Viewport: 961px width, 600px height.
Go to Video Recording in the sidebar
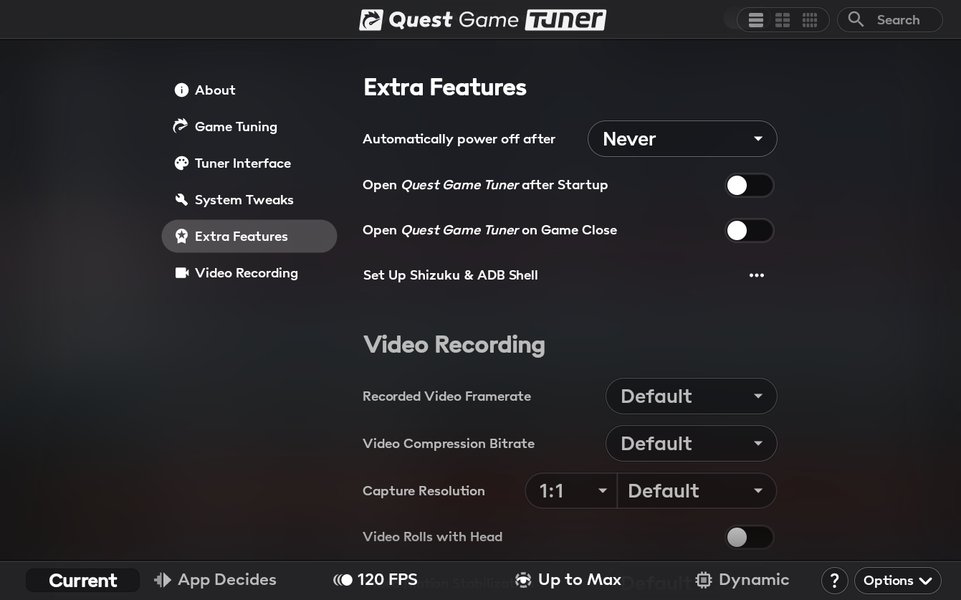(x=249, y=273)
